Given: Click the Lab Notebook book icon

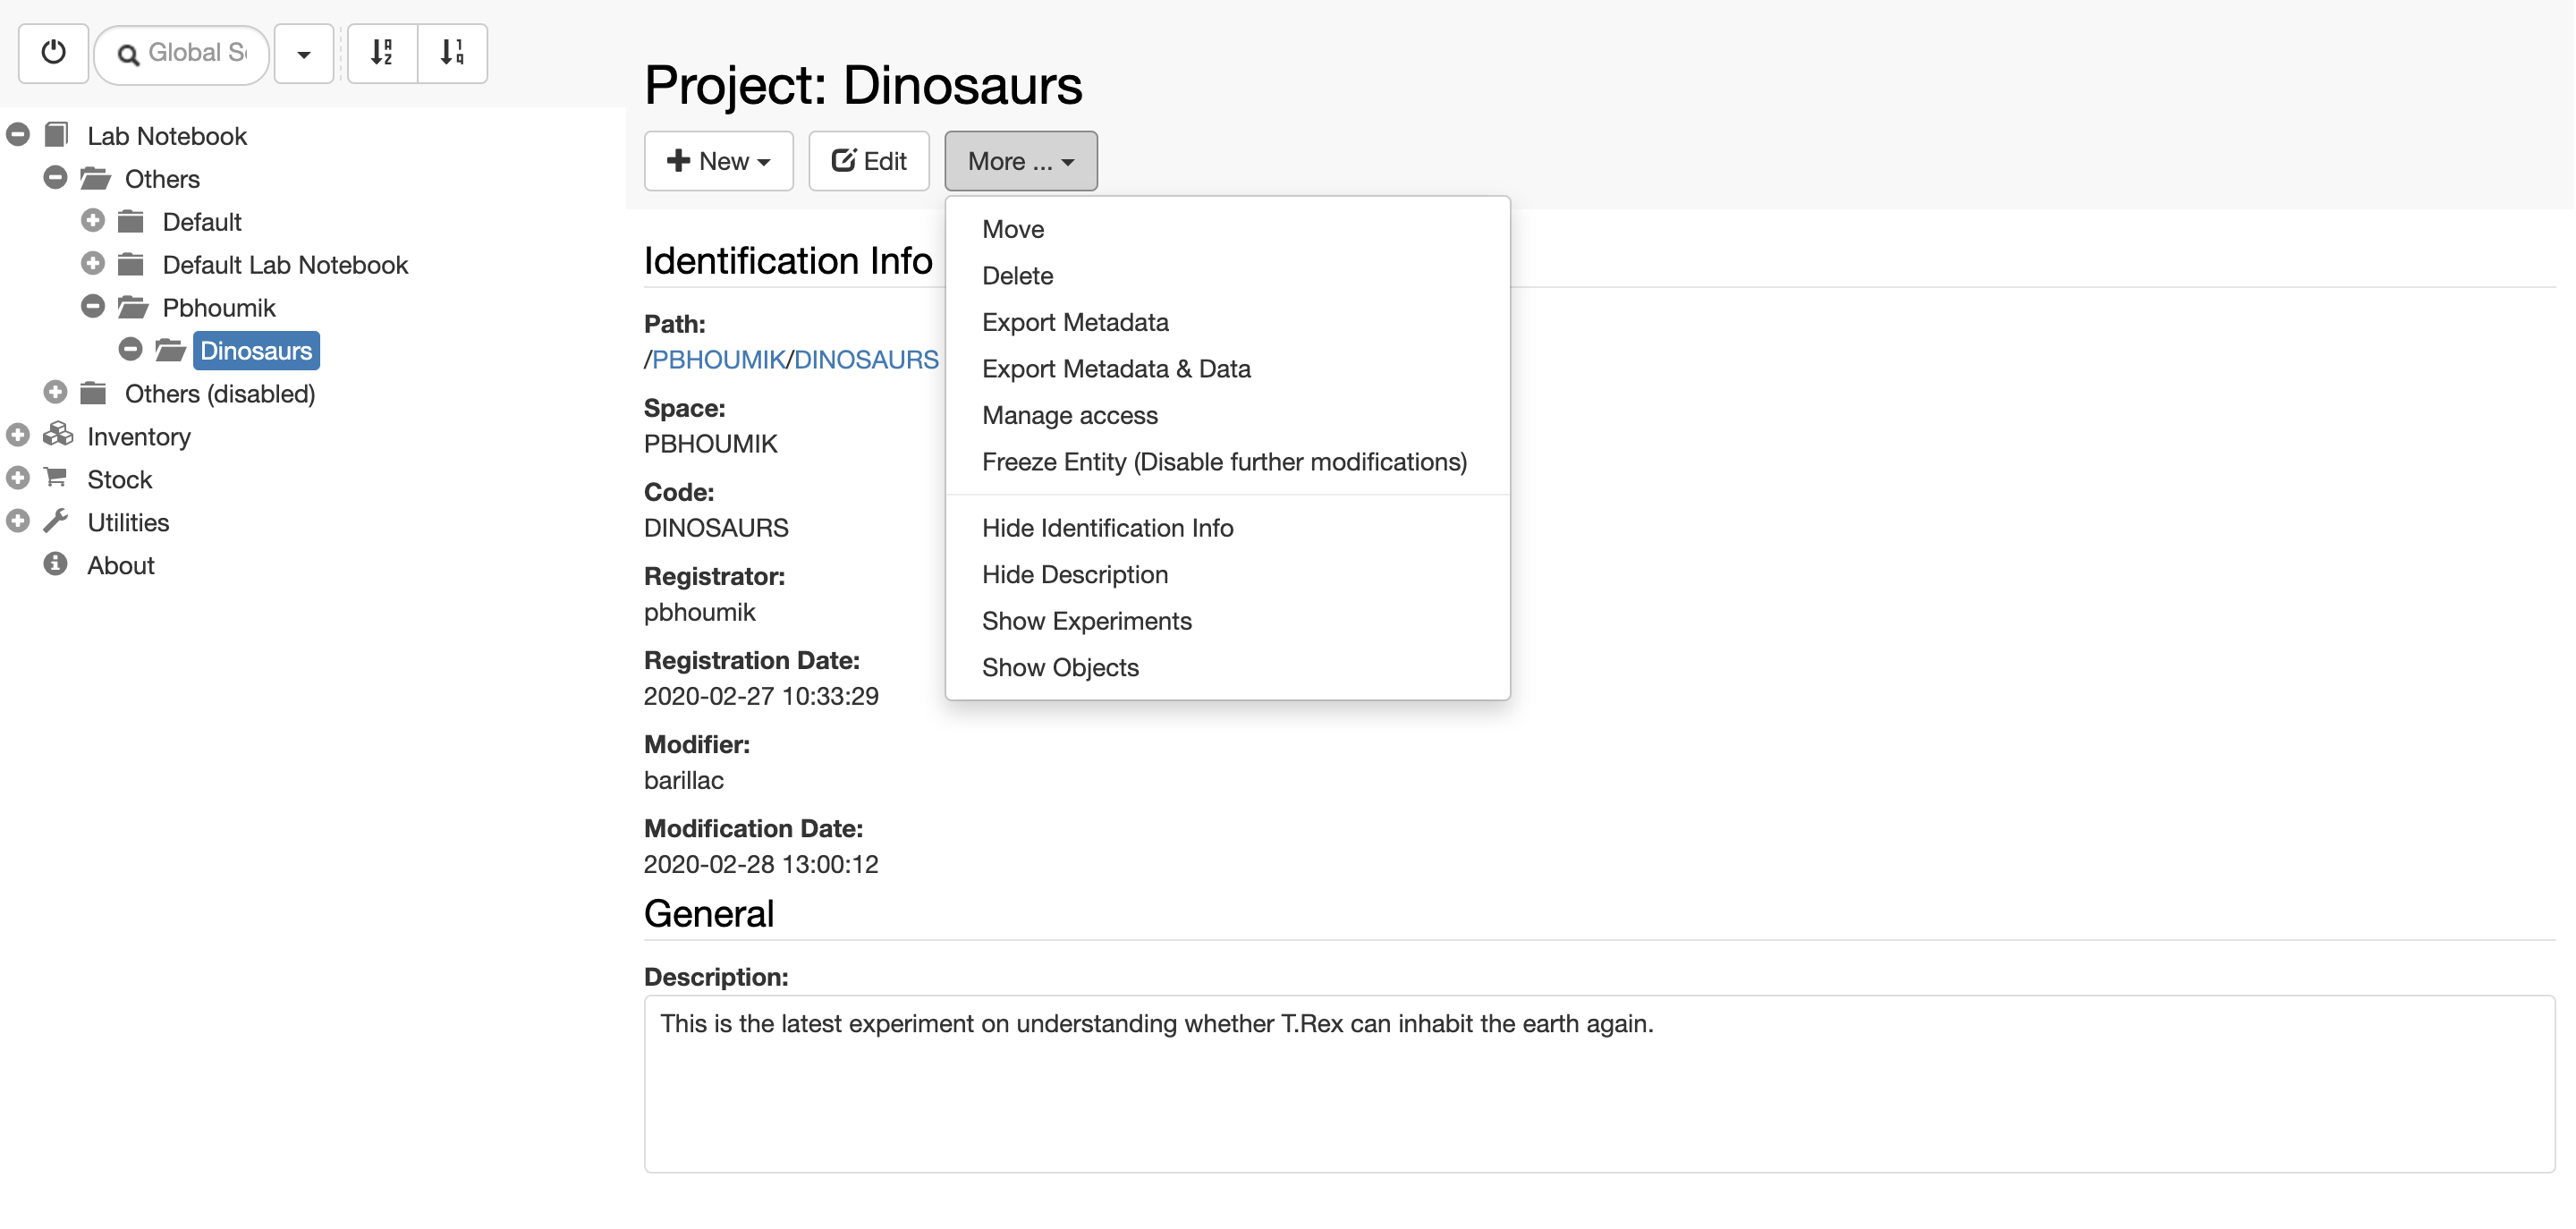Looking at the screenshot, I should coord(57,134).
